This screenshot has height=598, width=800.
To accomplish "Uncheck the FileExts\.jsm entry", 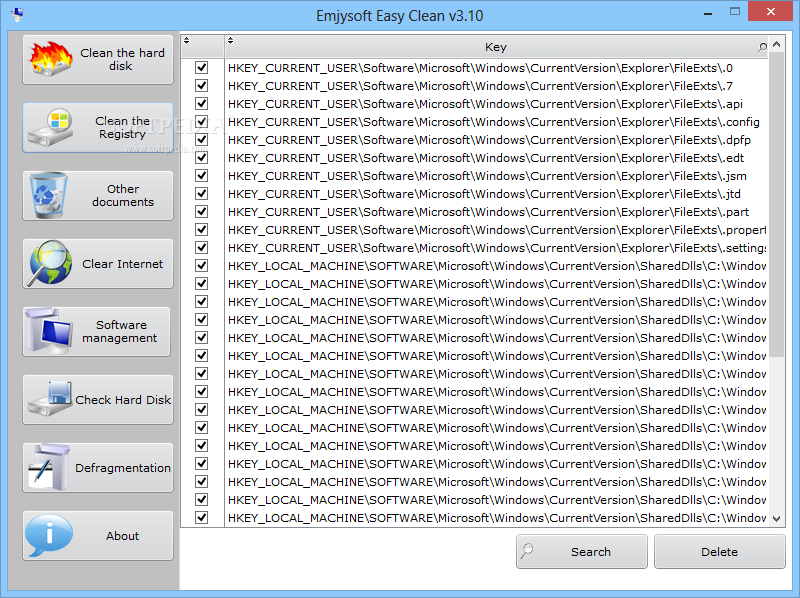I will 202,176.
